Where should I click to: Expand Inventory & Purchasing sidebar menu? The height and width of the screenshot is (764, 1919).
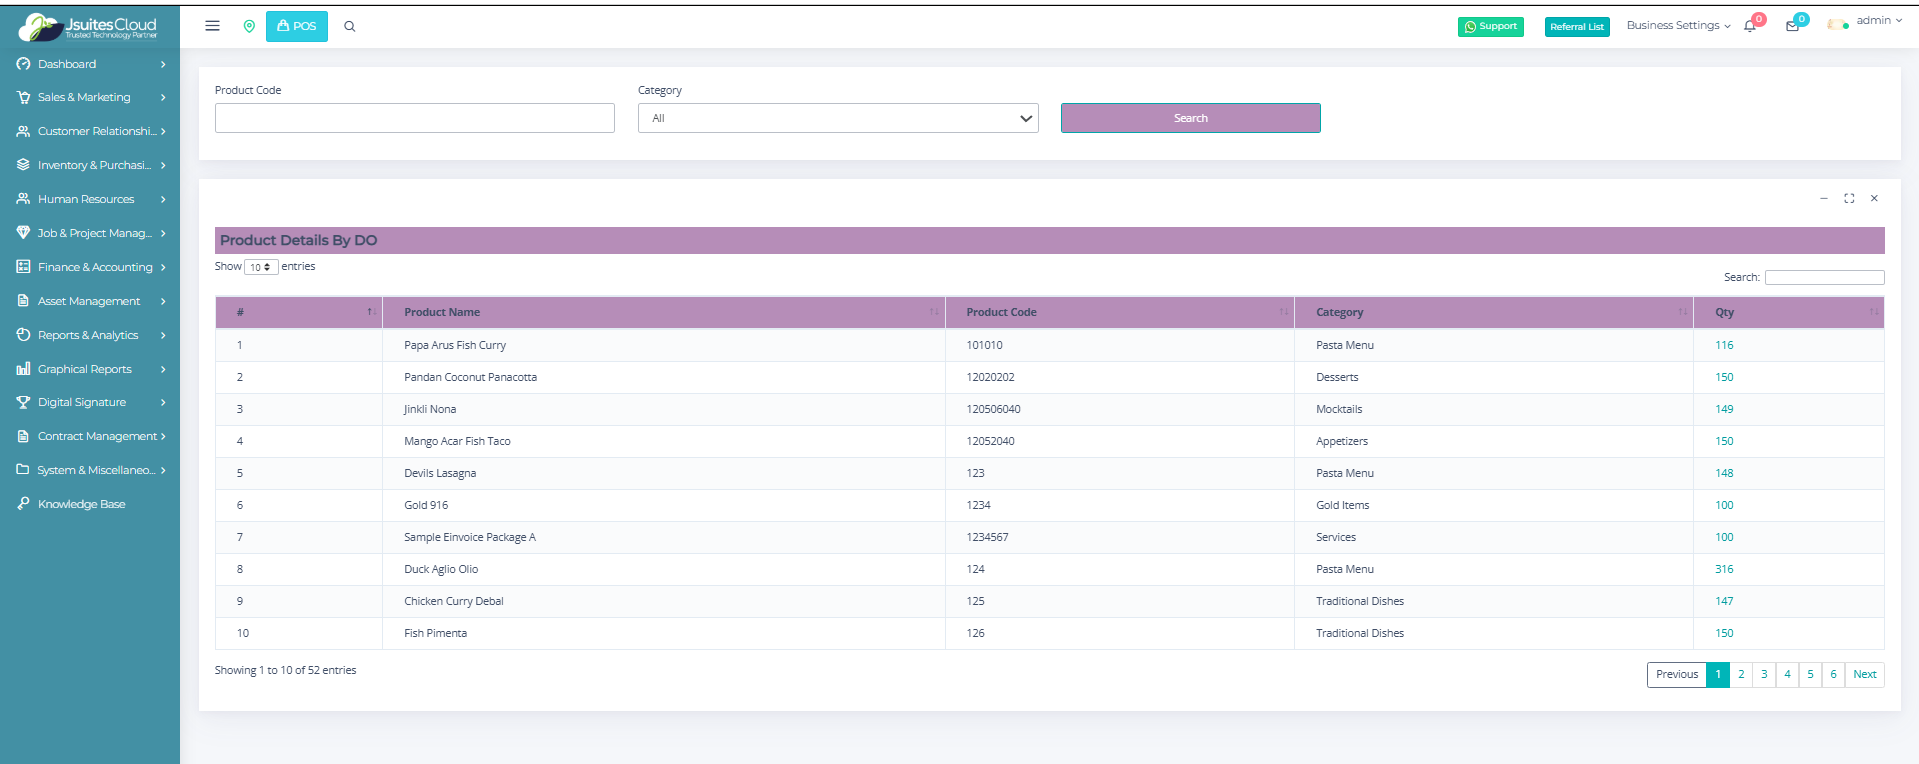coord(92,165)
